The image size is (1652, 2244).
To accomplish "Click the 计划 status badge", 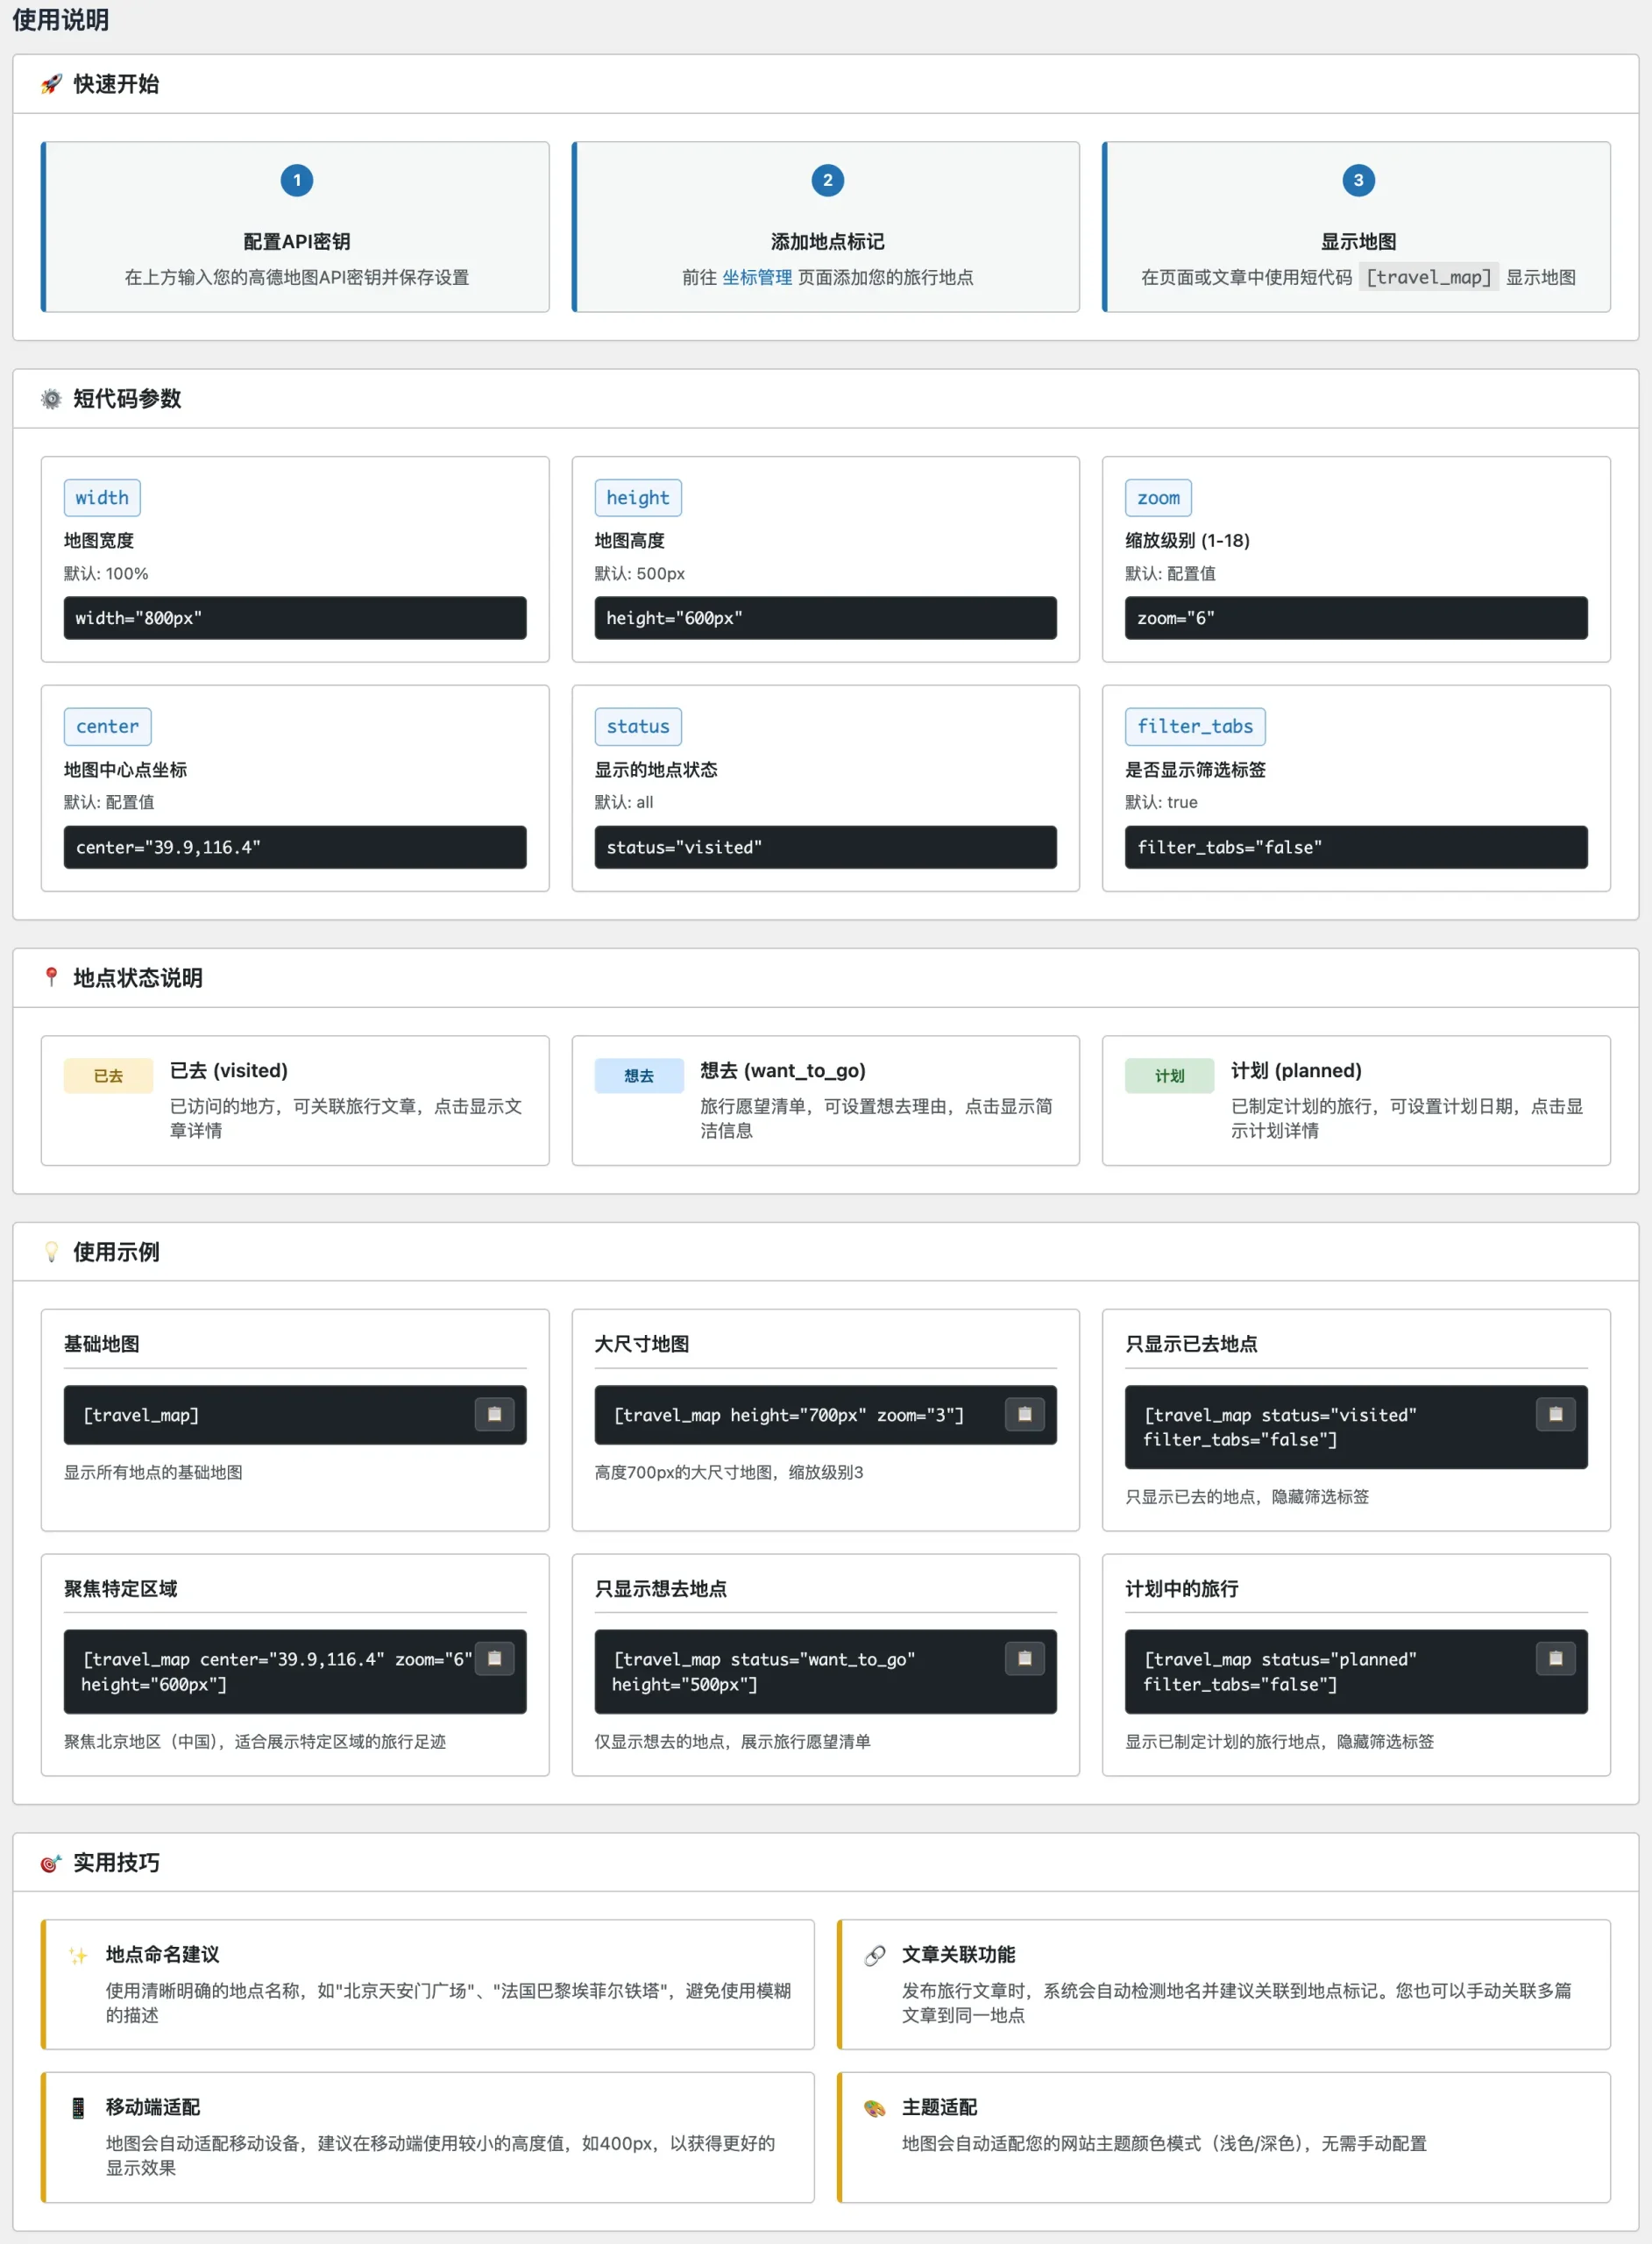I will point(1169,1076).
